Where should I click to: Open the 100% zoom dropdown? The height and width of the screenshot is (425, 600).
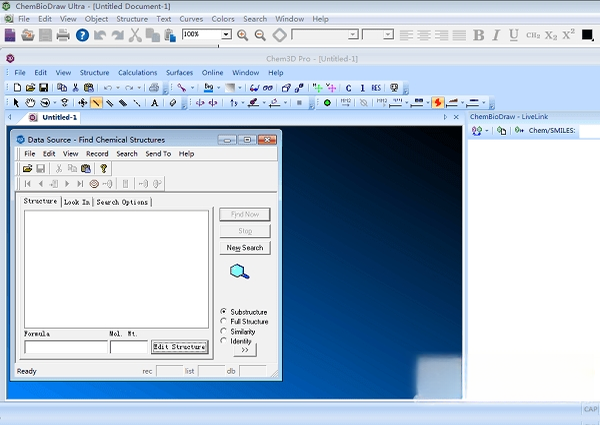(x=226, y=34)
